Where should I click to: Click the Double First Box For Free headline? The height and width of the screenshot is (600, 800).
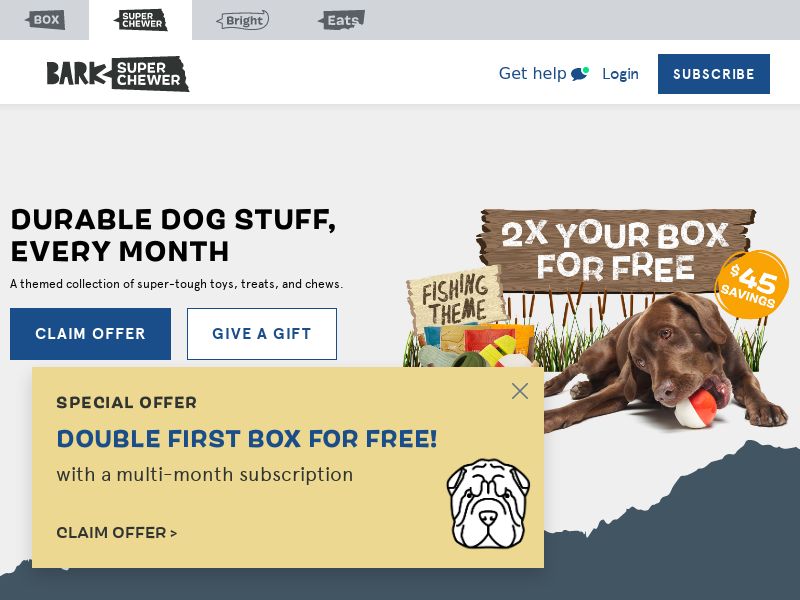click(x=247, y=439)
